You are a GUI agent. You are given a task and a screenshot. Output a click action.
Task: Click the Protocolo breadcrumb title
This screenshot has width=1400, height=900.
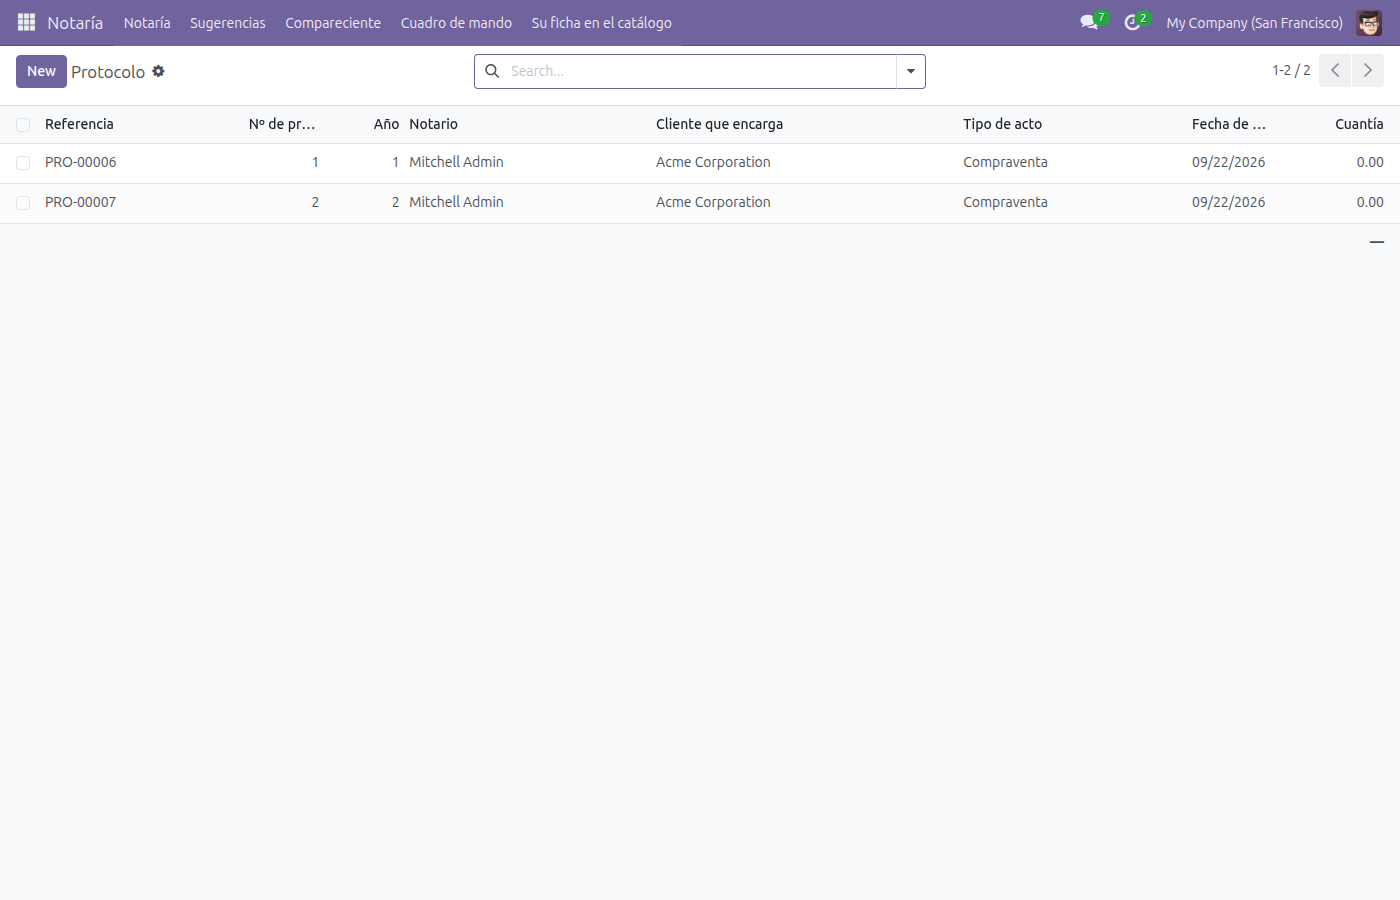[x=108, y=72]
